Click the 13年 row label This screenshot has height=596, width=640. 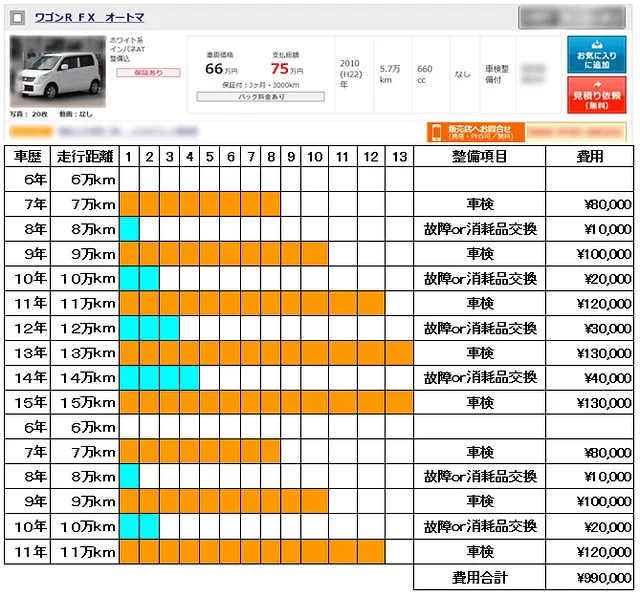(28, 353)
